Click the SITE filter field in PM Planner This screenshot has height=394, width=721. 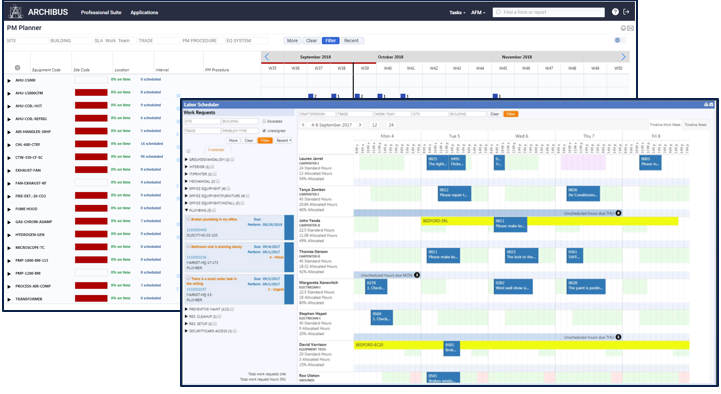[27, 40]
